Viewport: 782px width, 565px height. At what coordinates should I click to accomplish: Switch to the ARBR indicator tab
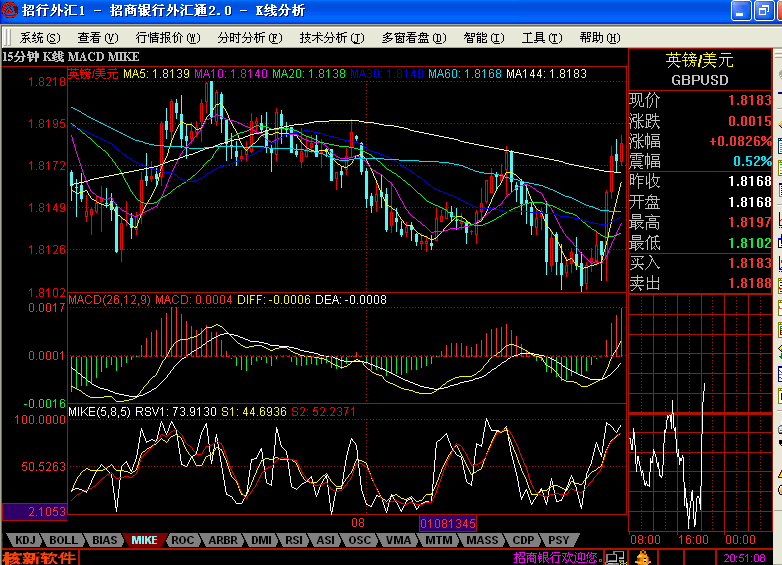coord(223,540)
